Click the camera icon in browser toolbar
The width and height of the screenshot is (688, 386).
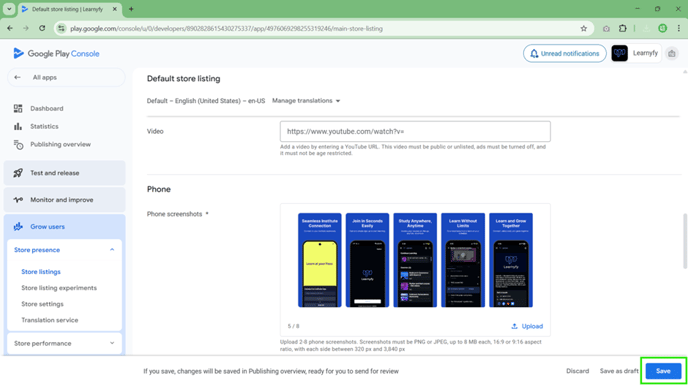point(606,29)
